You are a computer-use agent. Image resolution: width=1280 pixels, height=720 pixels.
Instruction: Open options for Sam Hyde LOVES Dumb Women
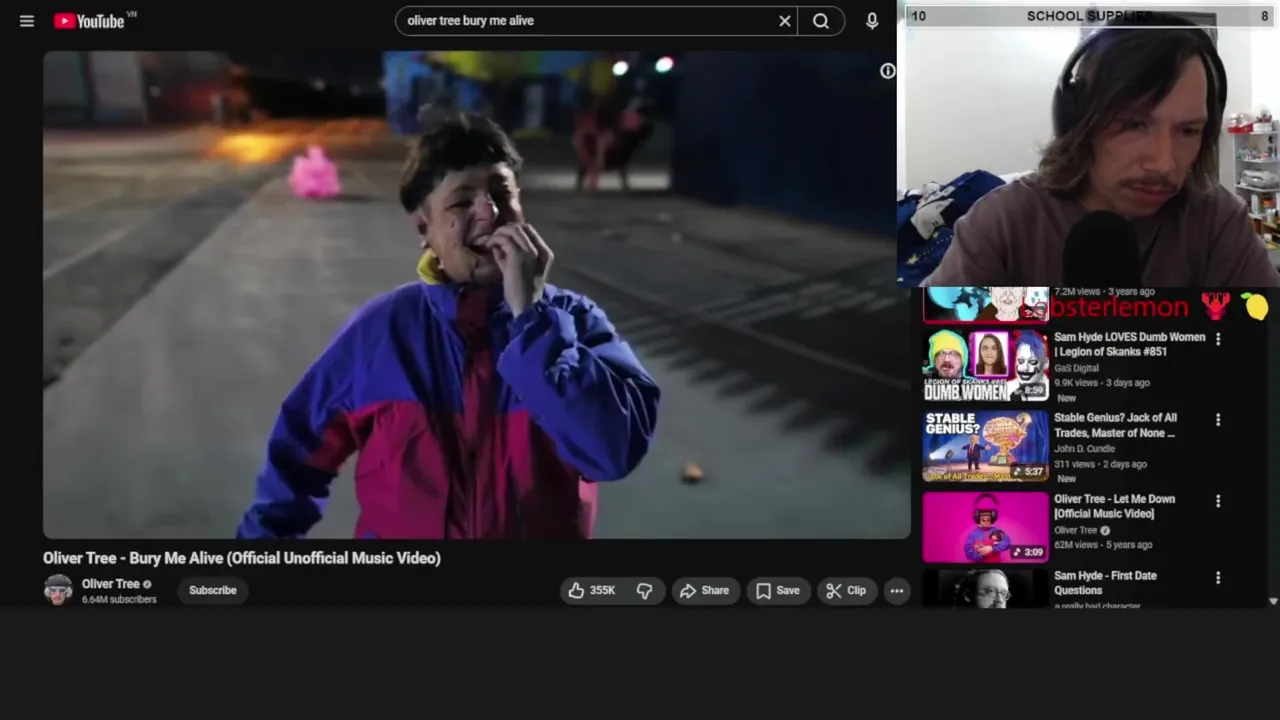coord(1218,339)
